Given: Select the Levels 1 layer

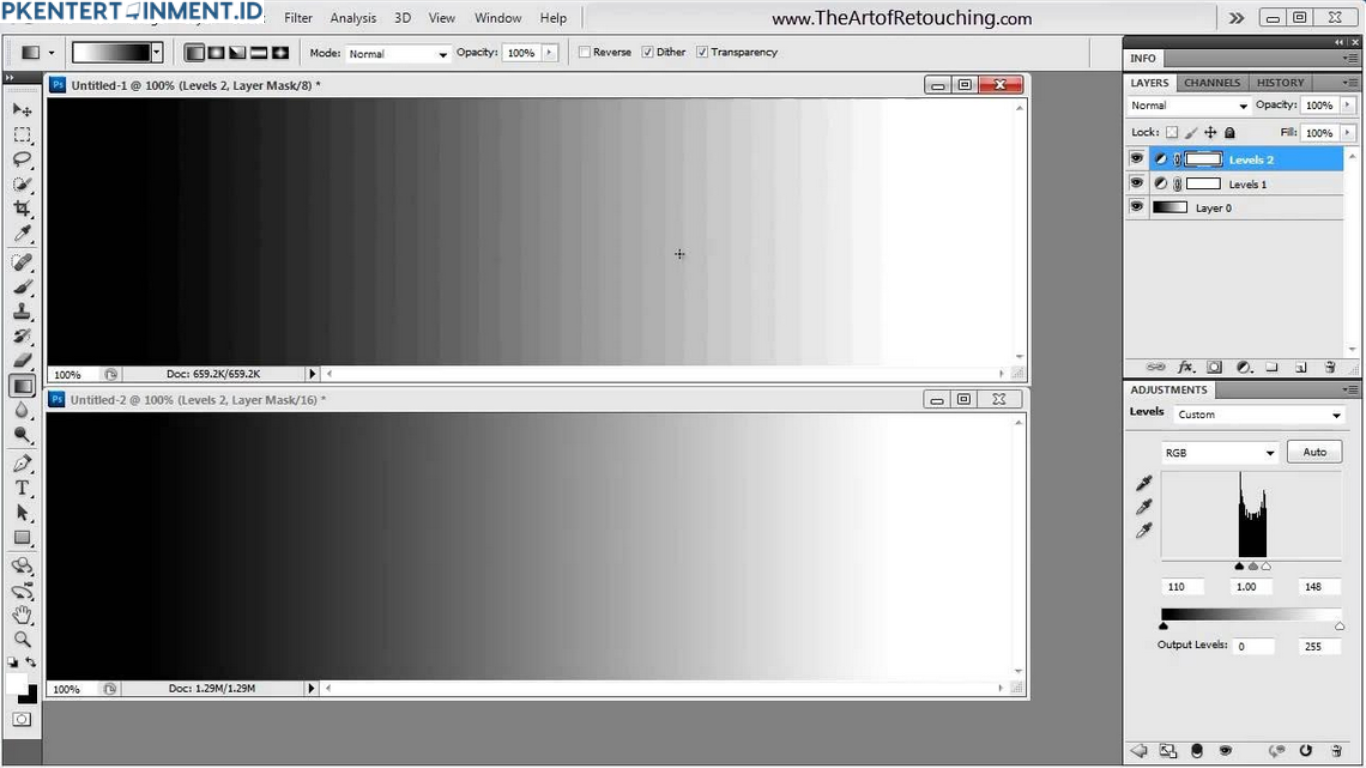Looking at the screenshot, I should pos(1247,184).
